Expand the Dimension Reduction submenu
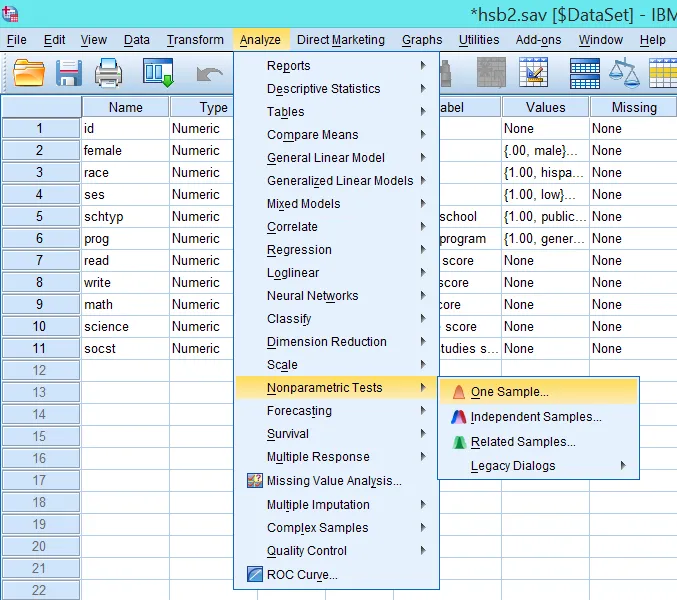Viewport: 677px width, 600px height. (x=337, y=342)
